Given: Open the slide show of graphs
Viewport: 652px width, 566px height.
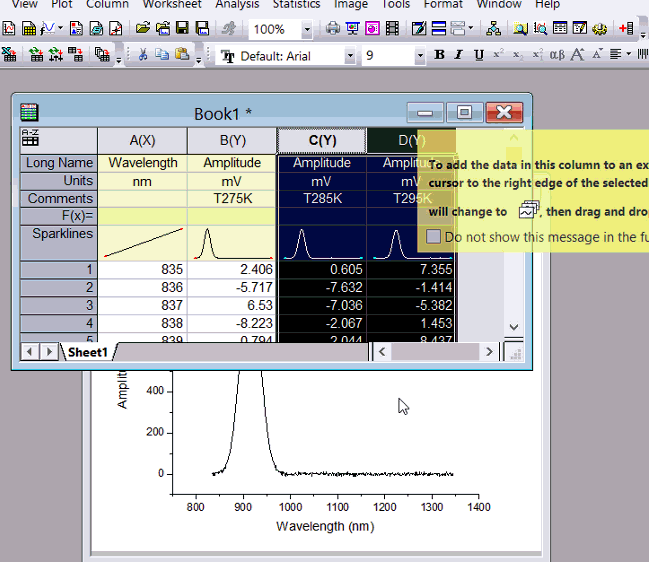Looking at the screenshot, I should point(353,29).
